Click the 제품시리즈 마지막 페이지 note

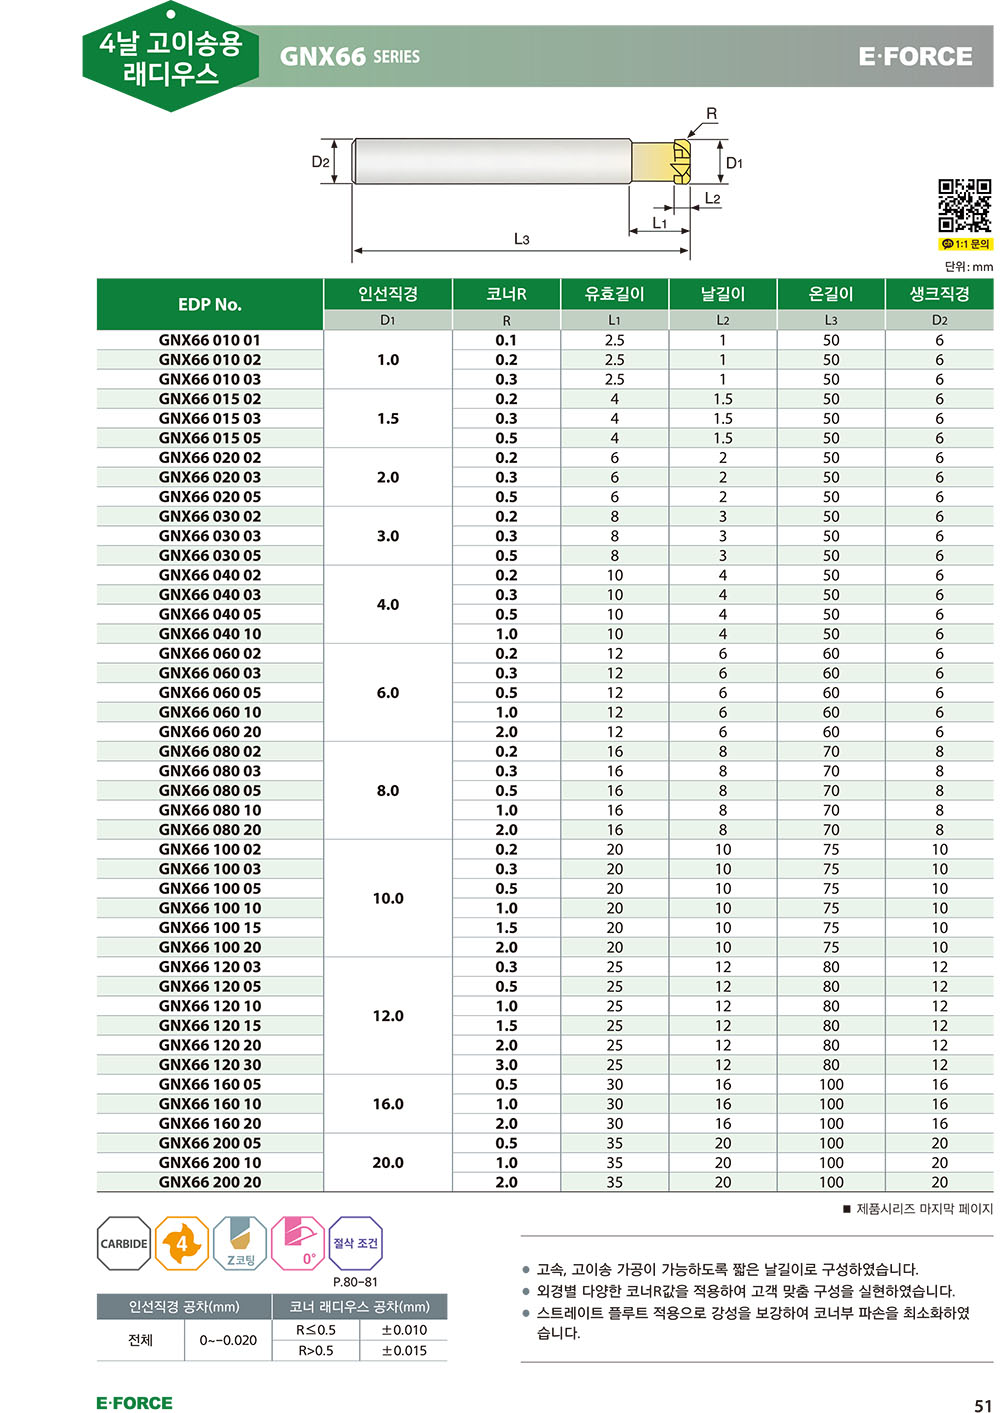(917, 1209)
